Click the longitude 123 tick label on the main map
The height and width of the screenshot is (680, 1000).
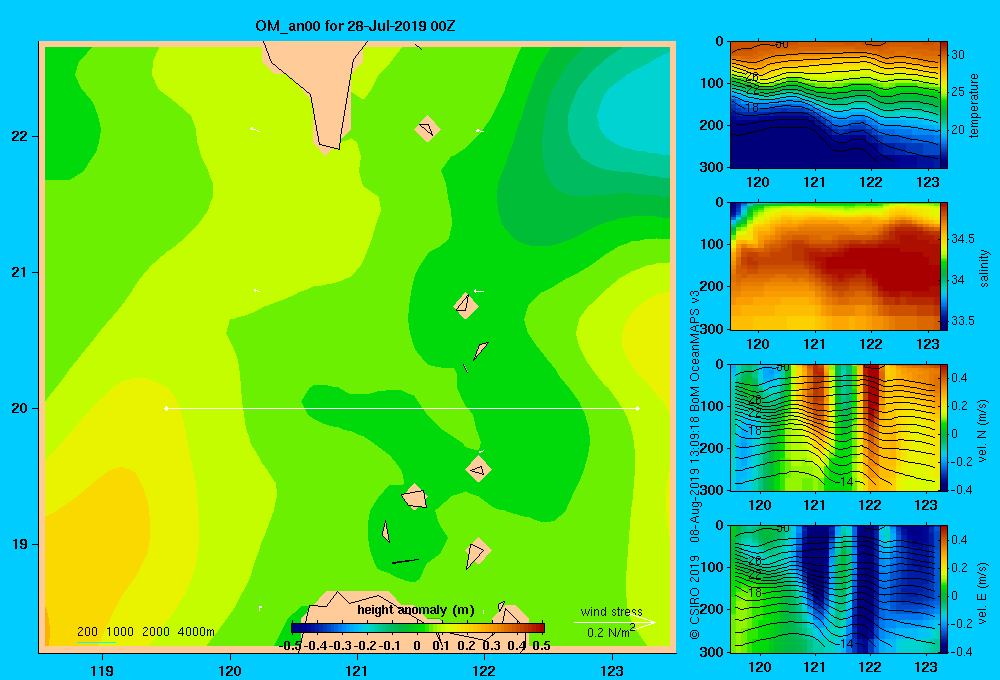point(612,670)
